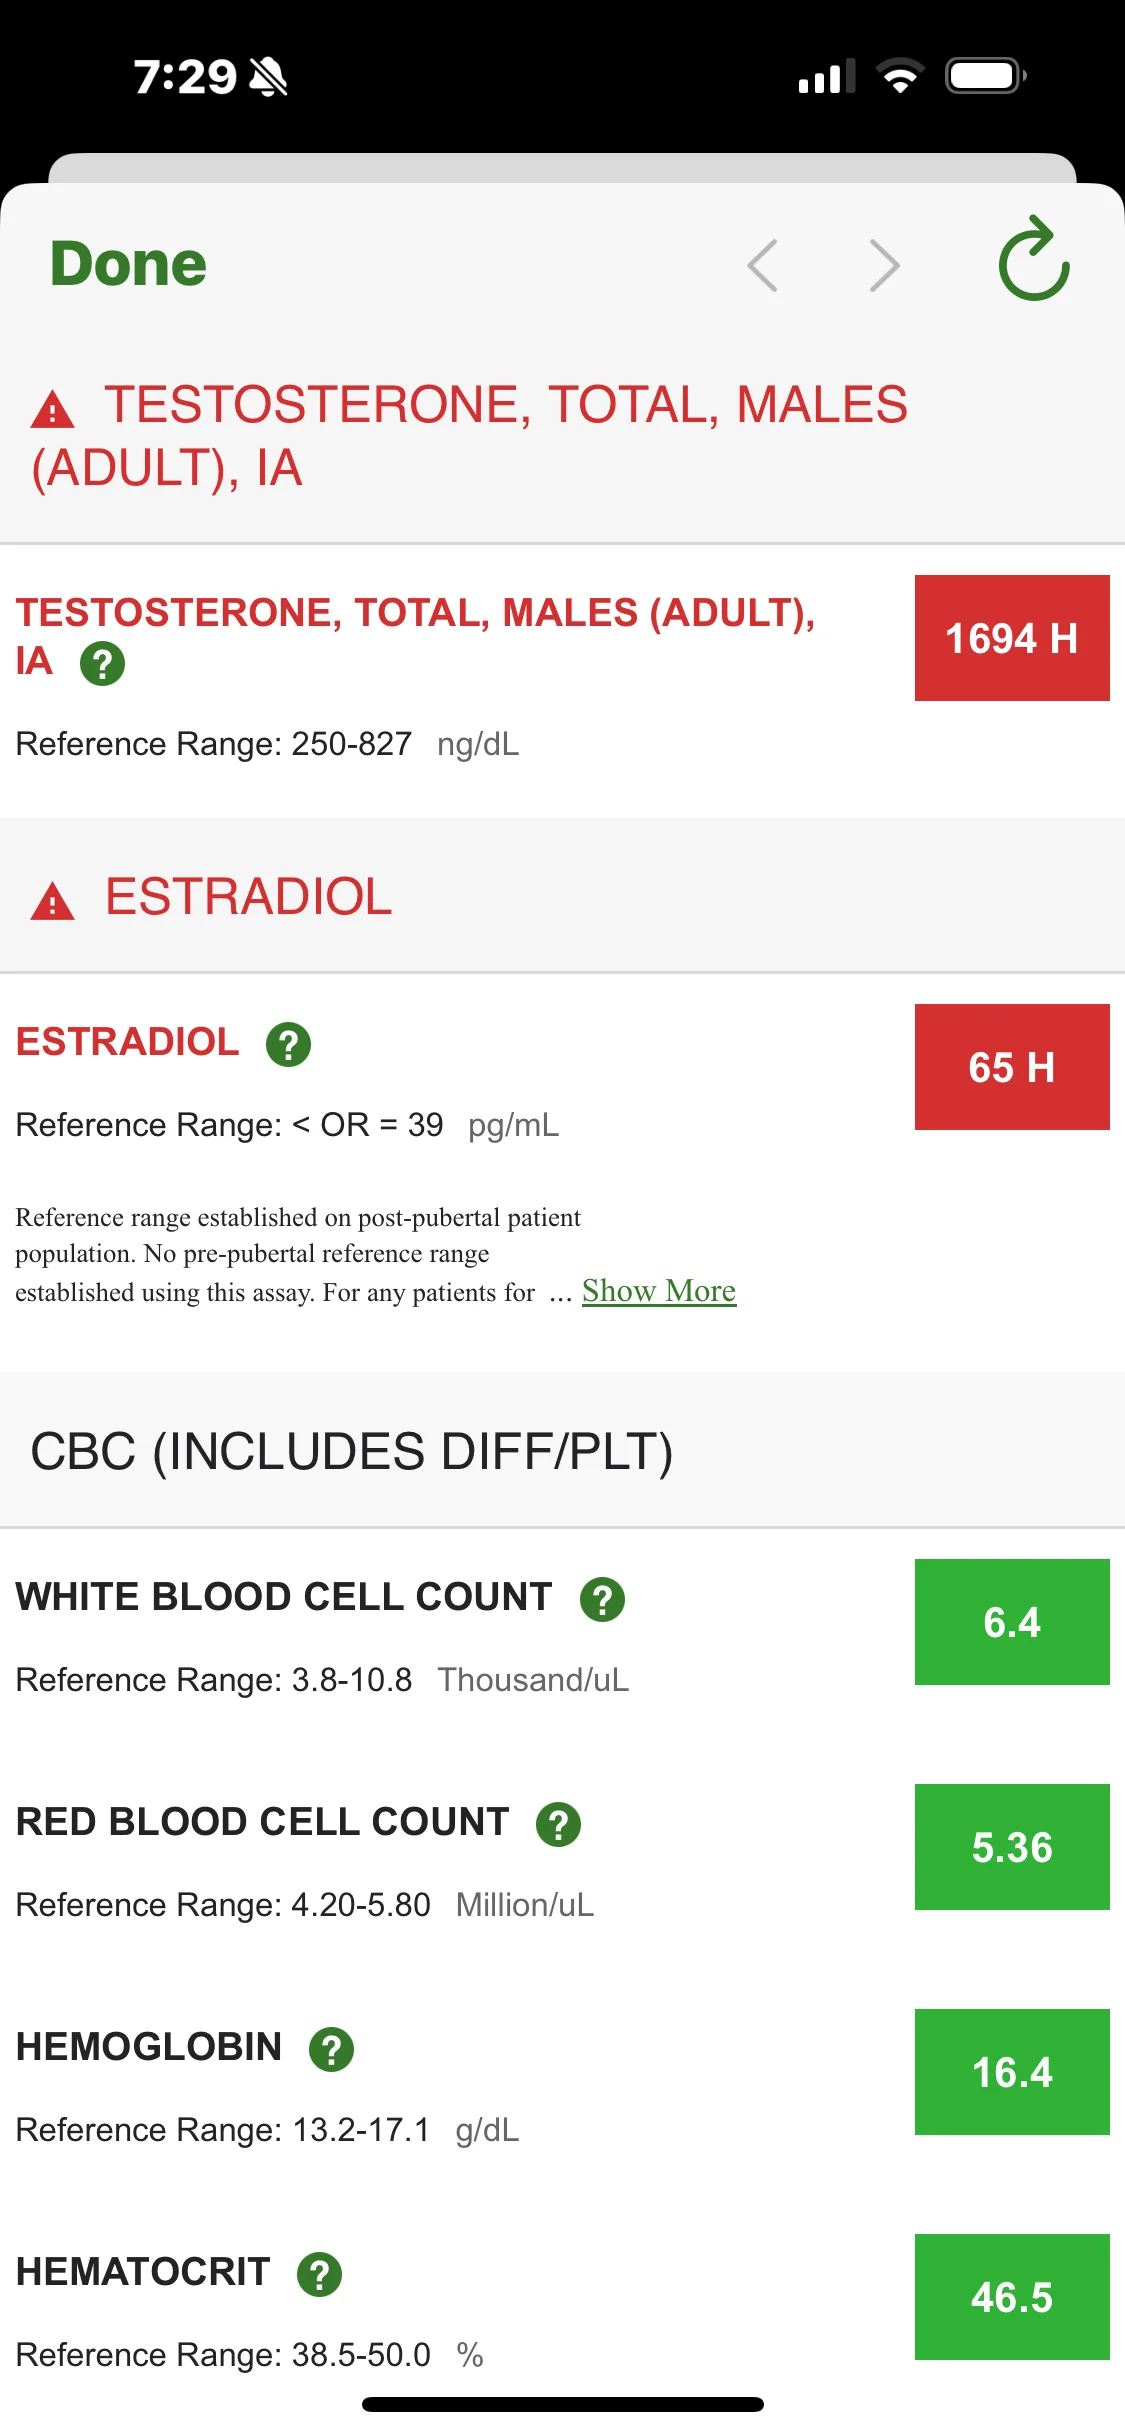Tap the Done button

point(128,264)
